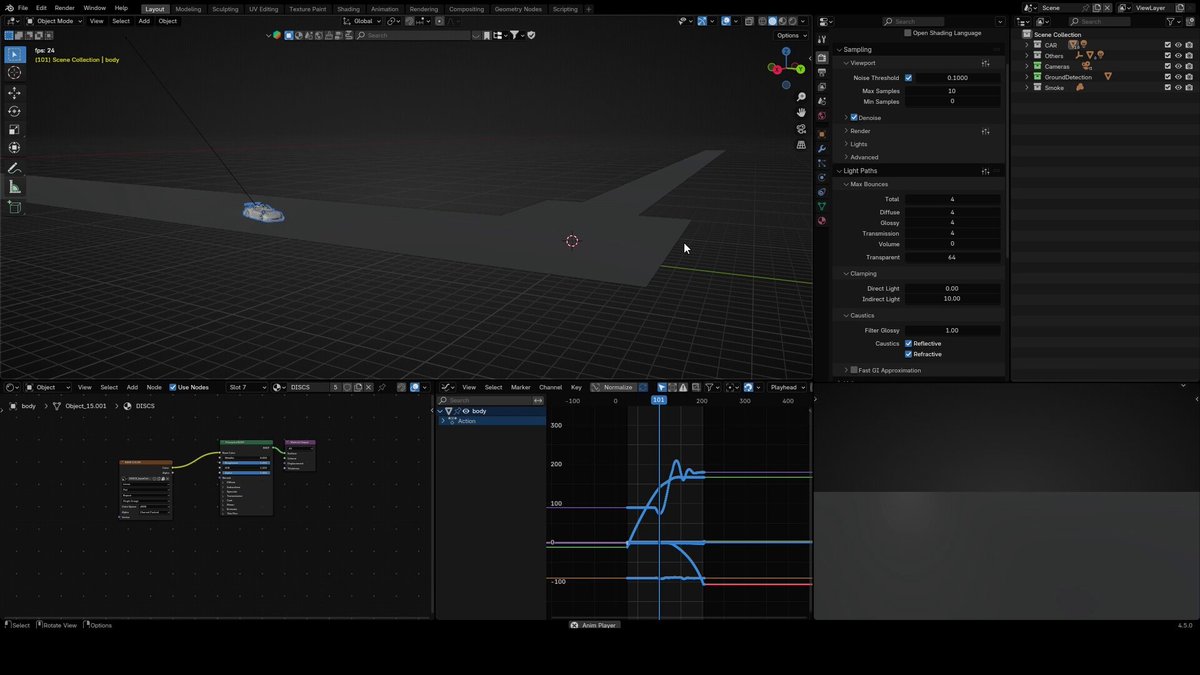Switch to the Animation workspace tab
1200x675 pixels.
coord(384,9)
